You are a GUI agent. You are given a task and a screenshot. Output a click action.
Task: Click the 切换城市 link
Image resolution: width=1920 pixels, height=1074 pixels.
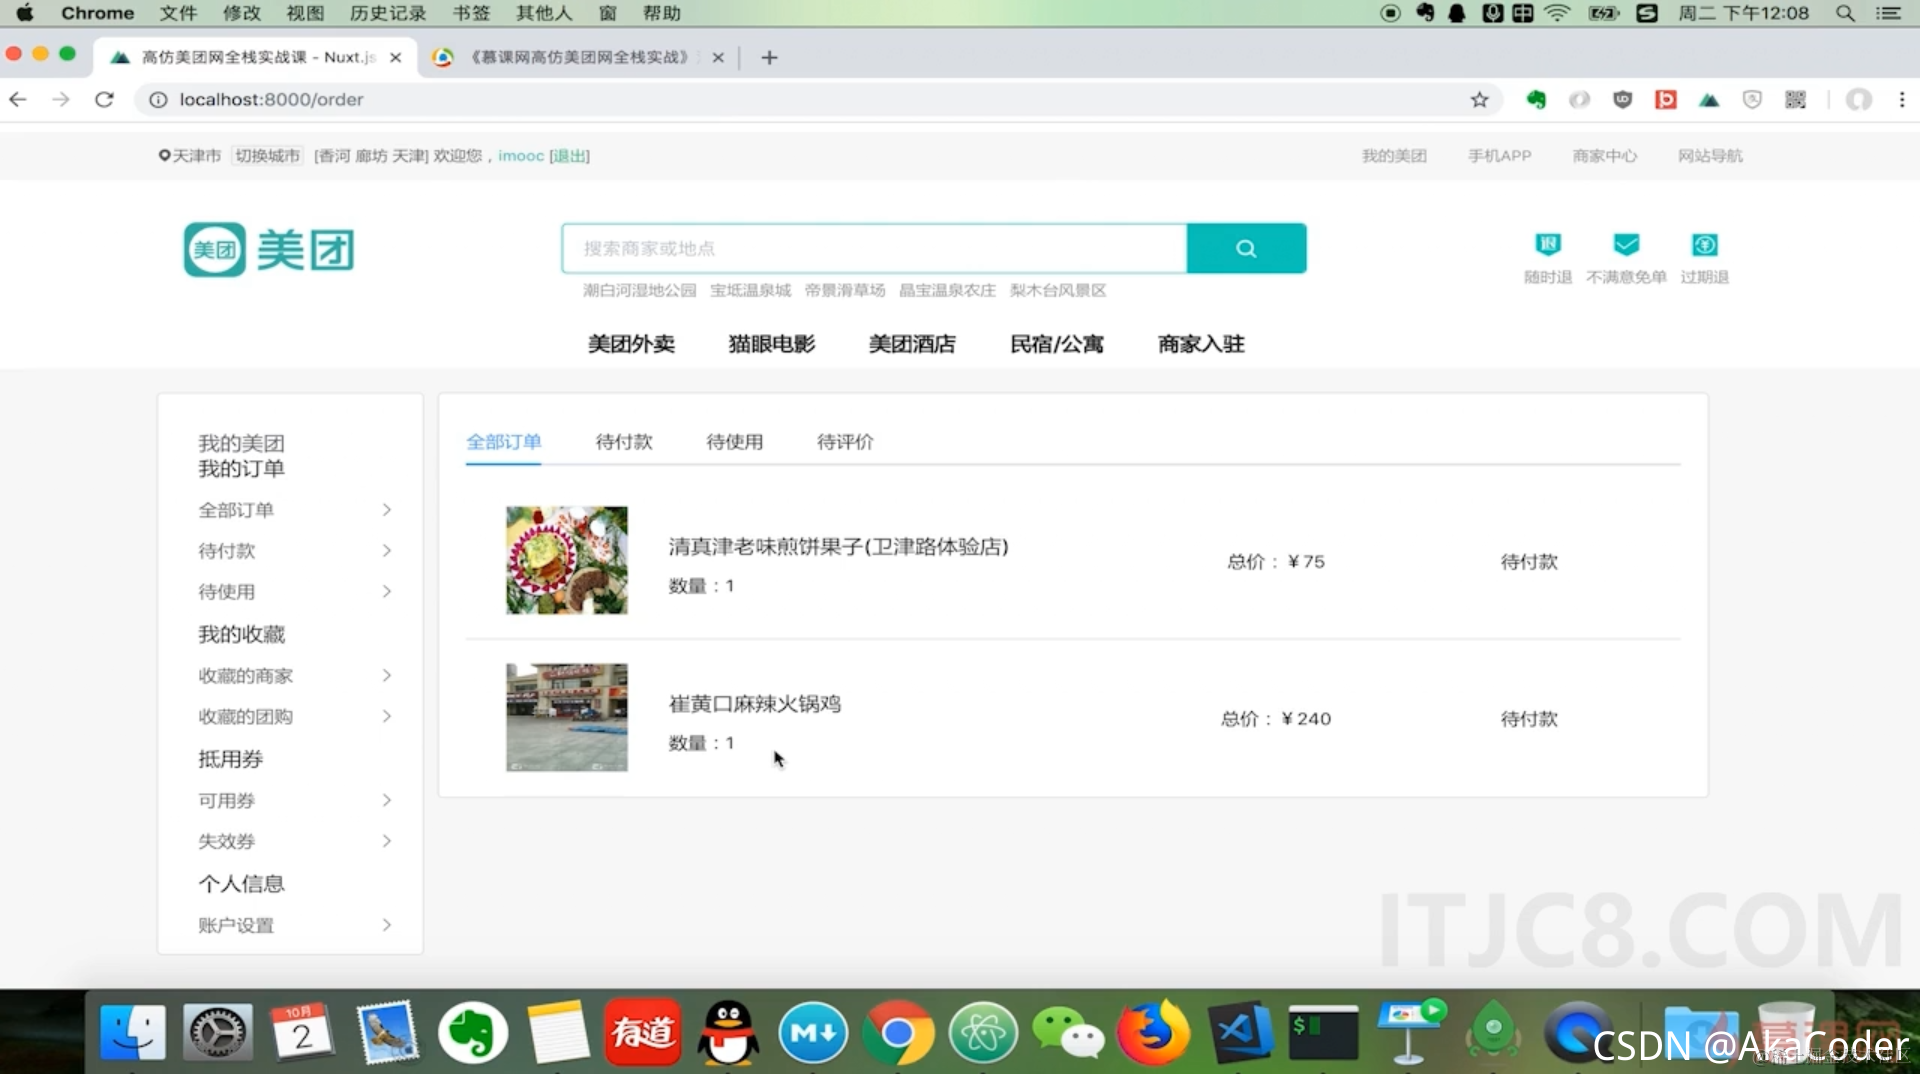(x=266, y=156)
